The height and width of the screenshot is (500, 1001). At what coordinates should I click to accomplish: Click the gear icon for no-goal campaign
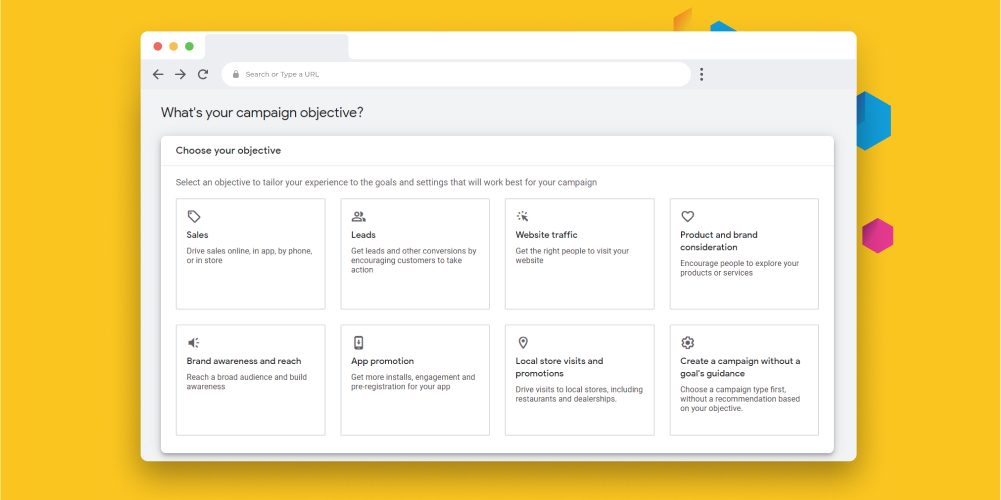tap(688, 343)
